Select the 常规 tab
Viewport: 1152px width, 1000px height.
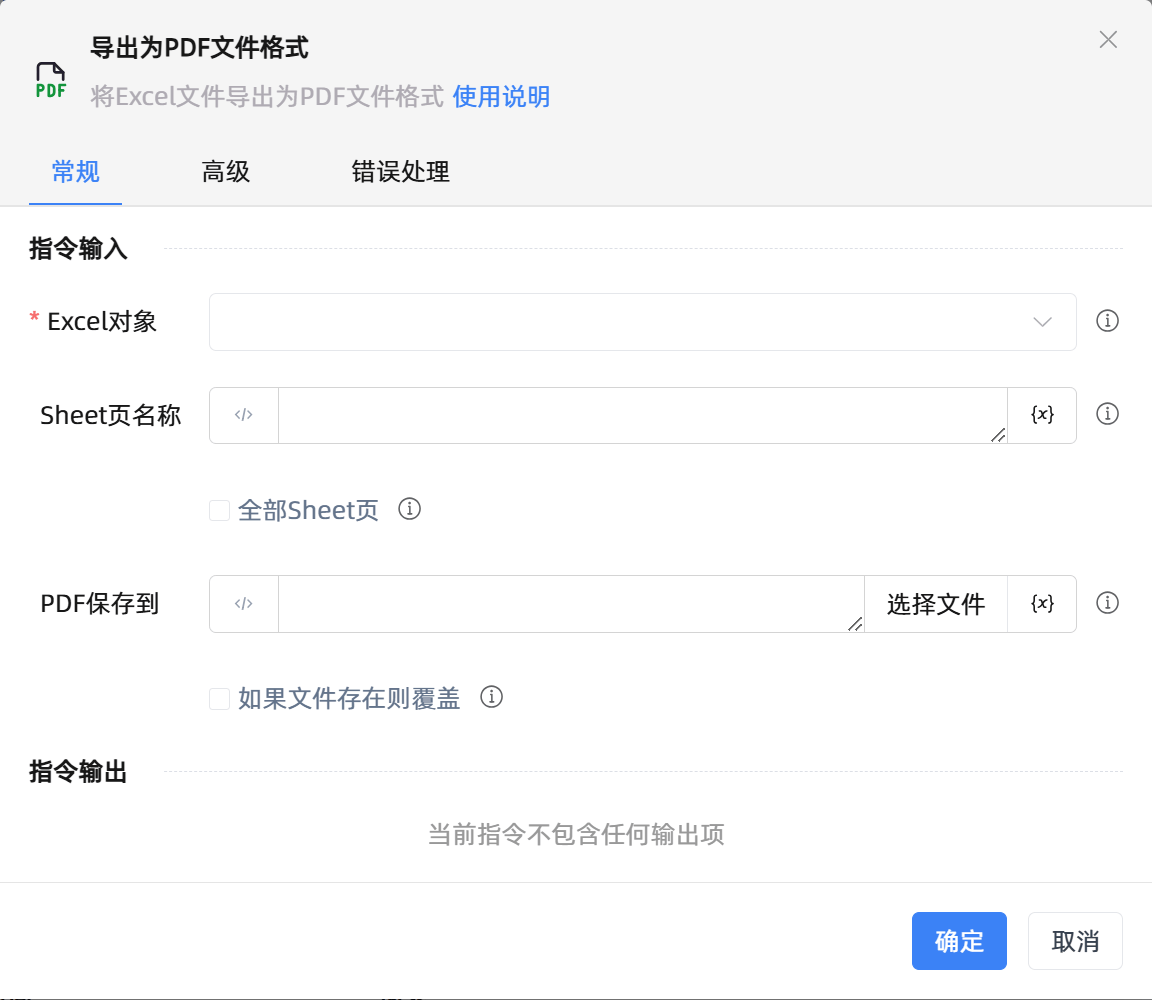coord(75,172)
